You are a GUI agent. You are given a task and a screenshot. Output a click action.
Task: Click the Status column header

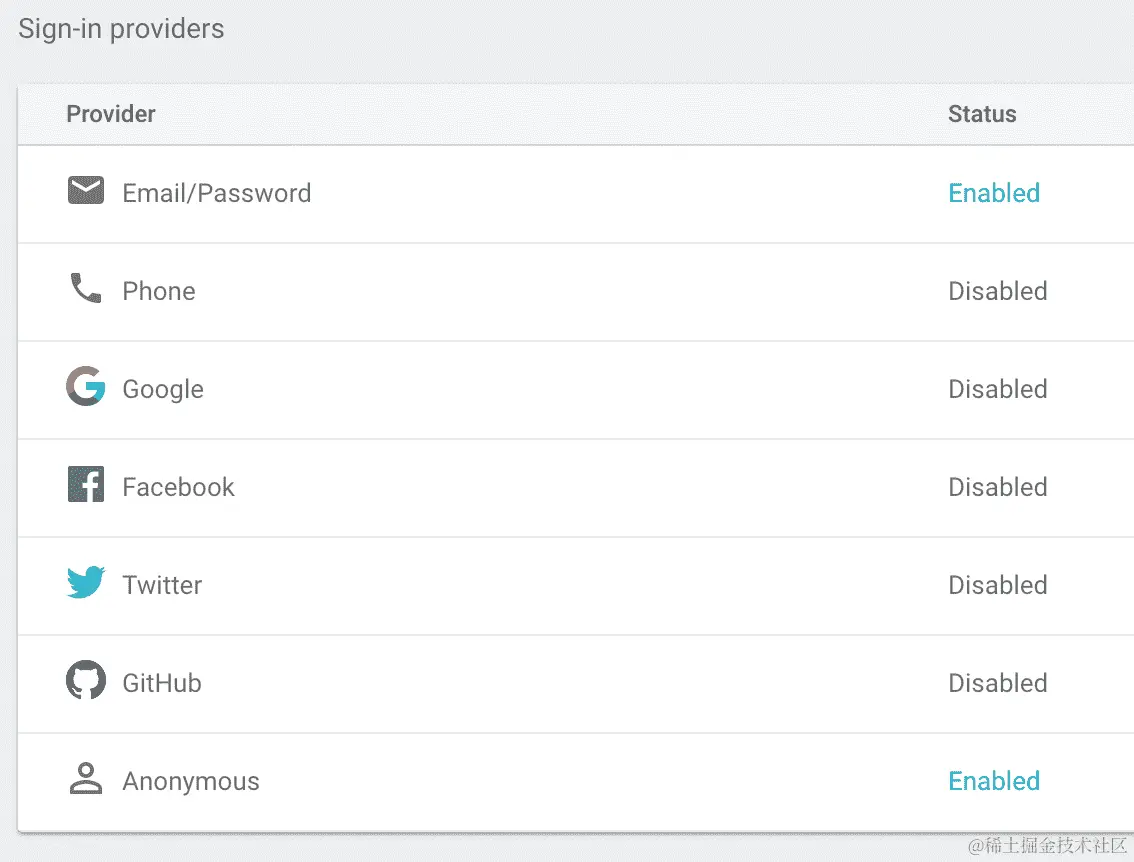[x=981, y=114]
